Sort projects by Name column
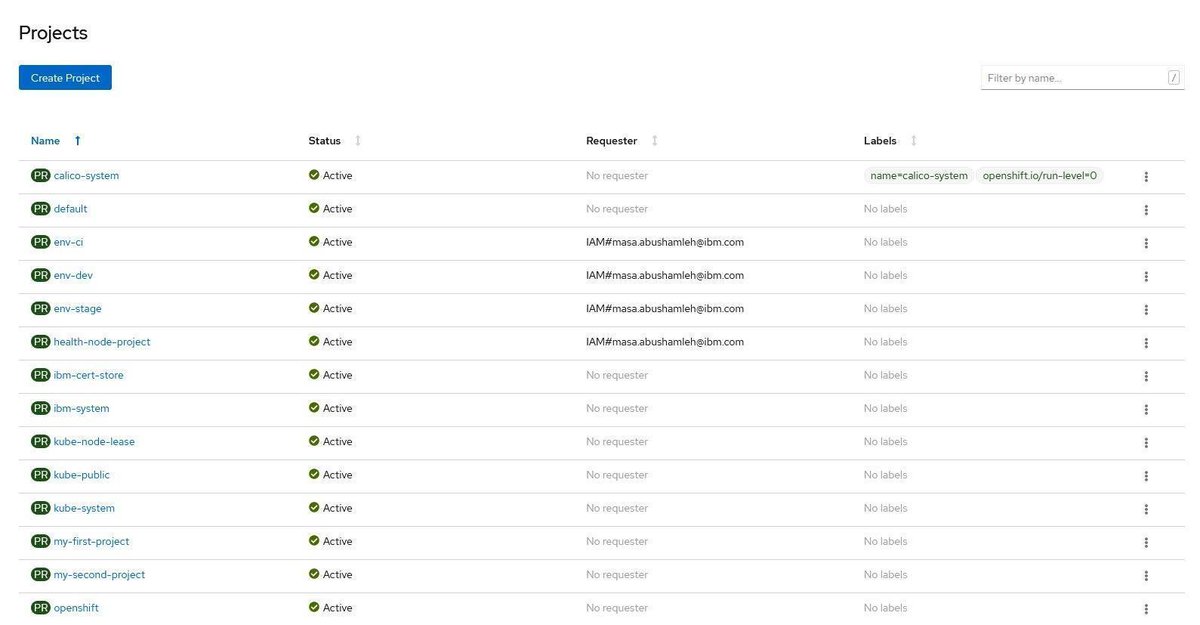1200x625 pixels. (56, 141)
